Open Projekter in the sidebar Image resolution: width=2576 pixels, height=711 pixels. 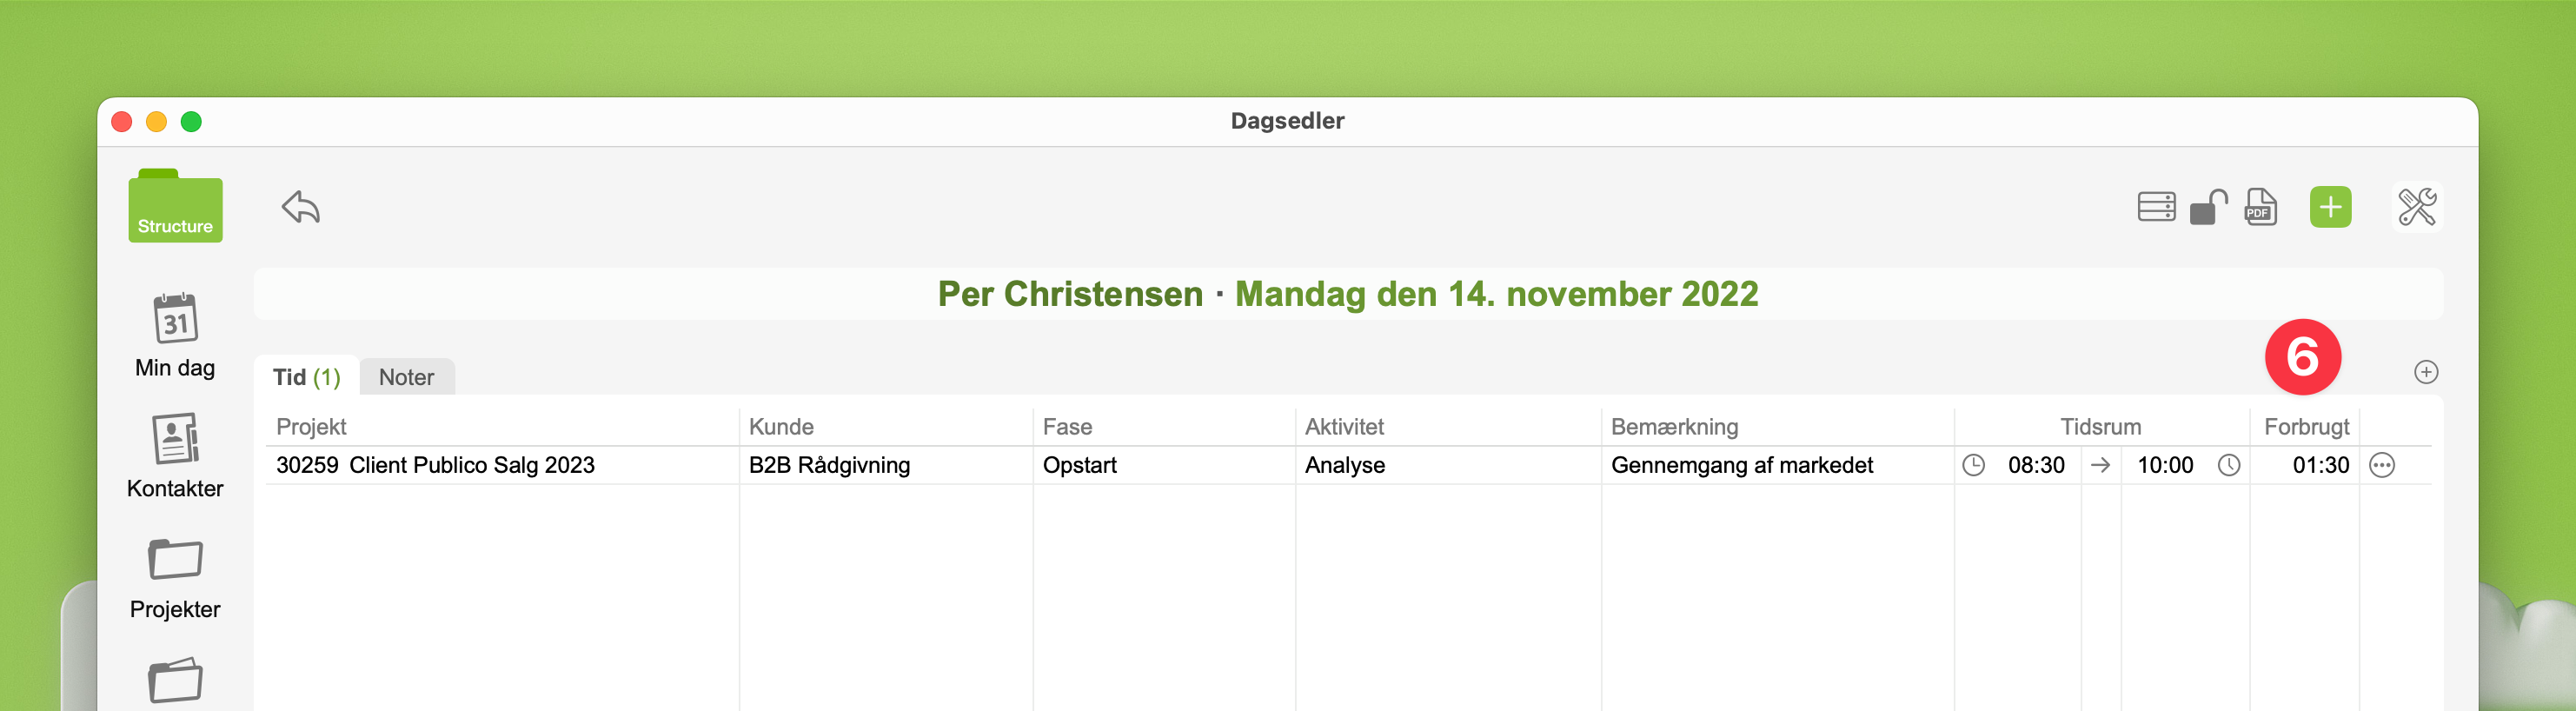(175, 578)
